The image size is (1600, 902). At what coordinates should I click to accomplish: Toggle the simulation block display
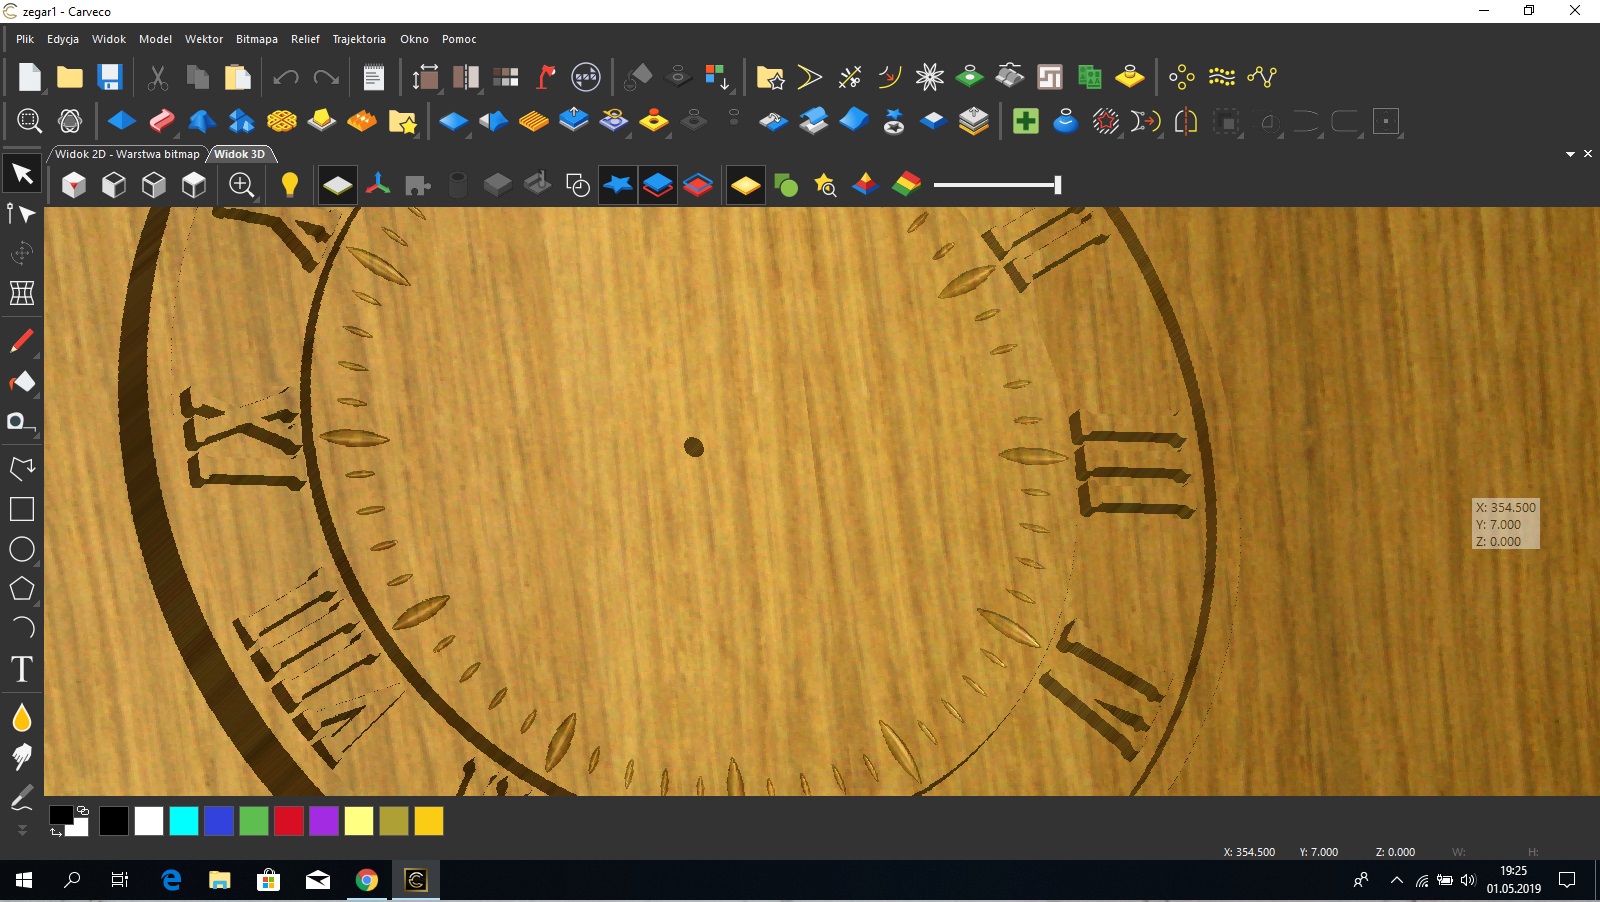click(498, 185)
